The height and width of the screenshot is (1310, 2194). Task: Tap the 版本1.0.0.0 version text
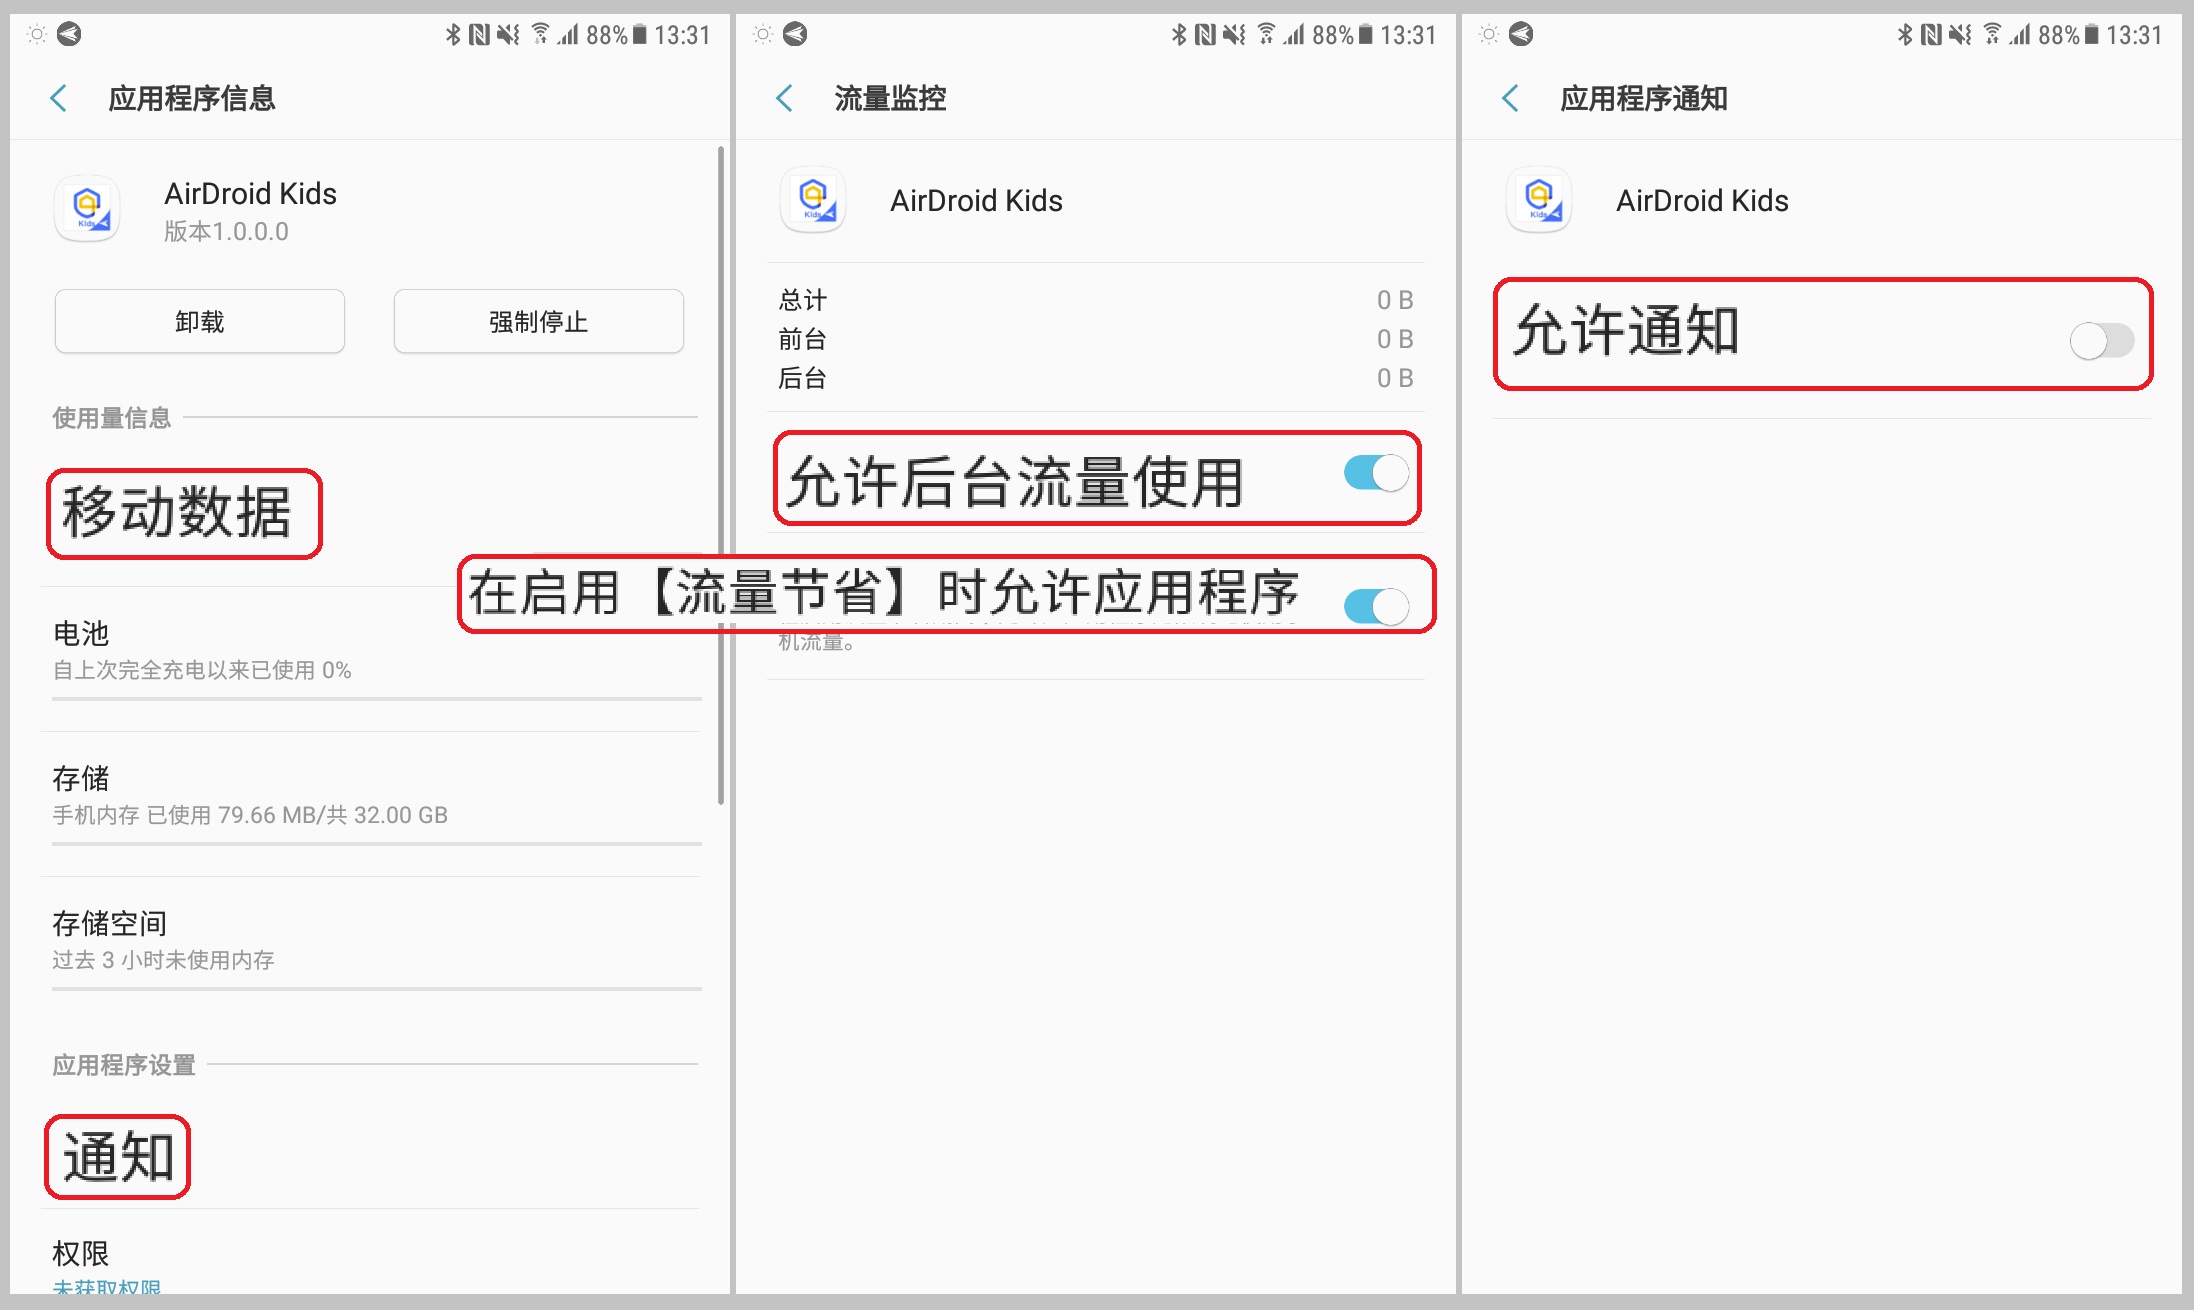click(x=227, y=232)
